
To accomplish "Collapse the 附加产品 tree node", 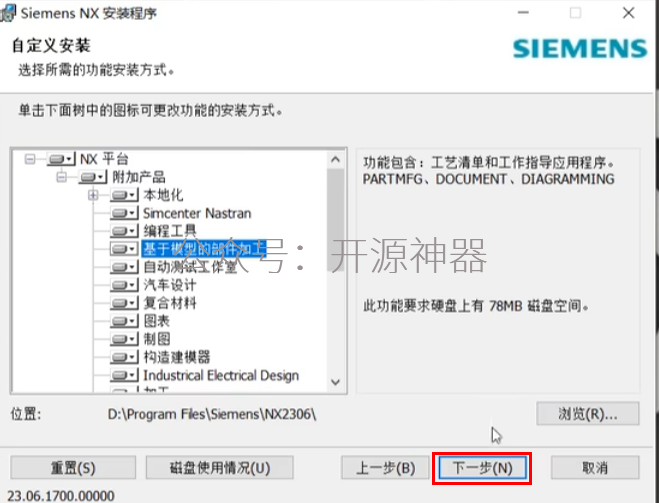I will [x=61, y=177].
